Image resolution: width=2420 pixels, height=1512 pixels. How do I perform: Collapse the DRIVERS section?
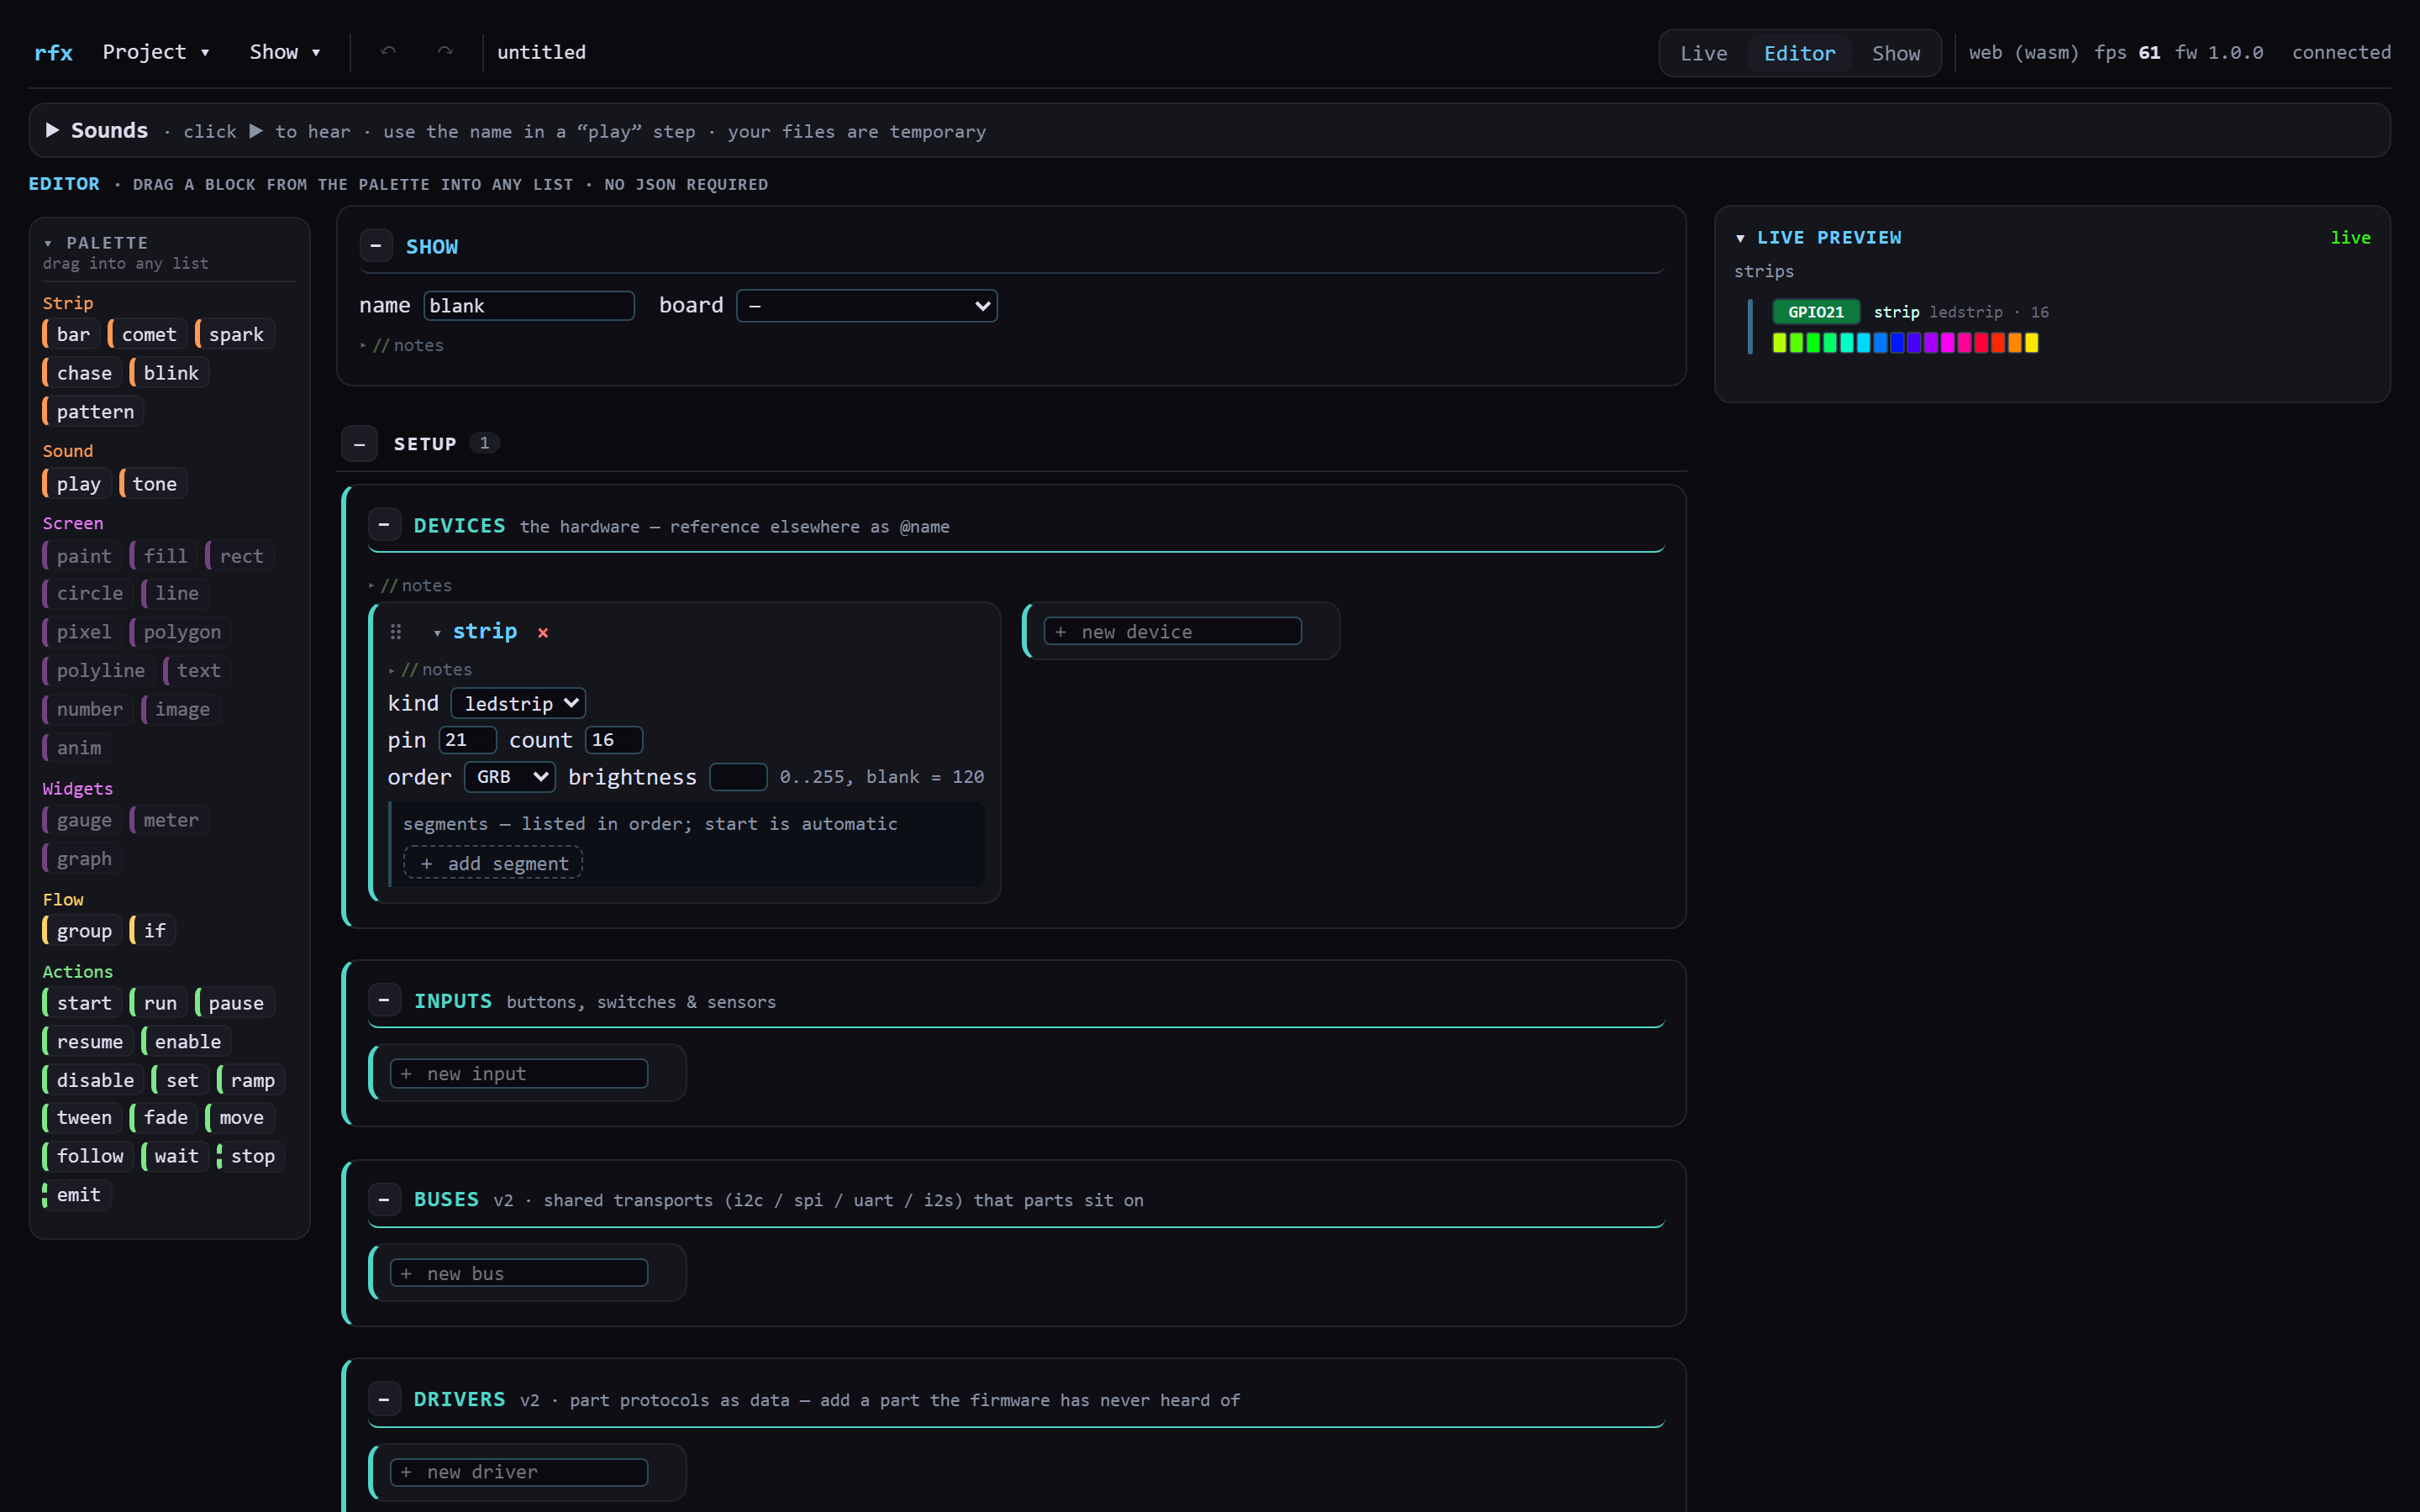click(x=384, y=1399)
